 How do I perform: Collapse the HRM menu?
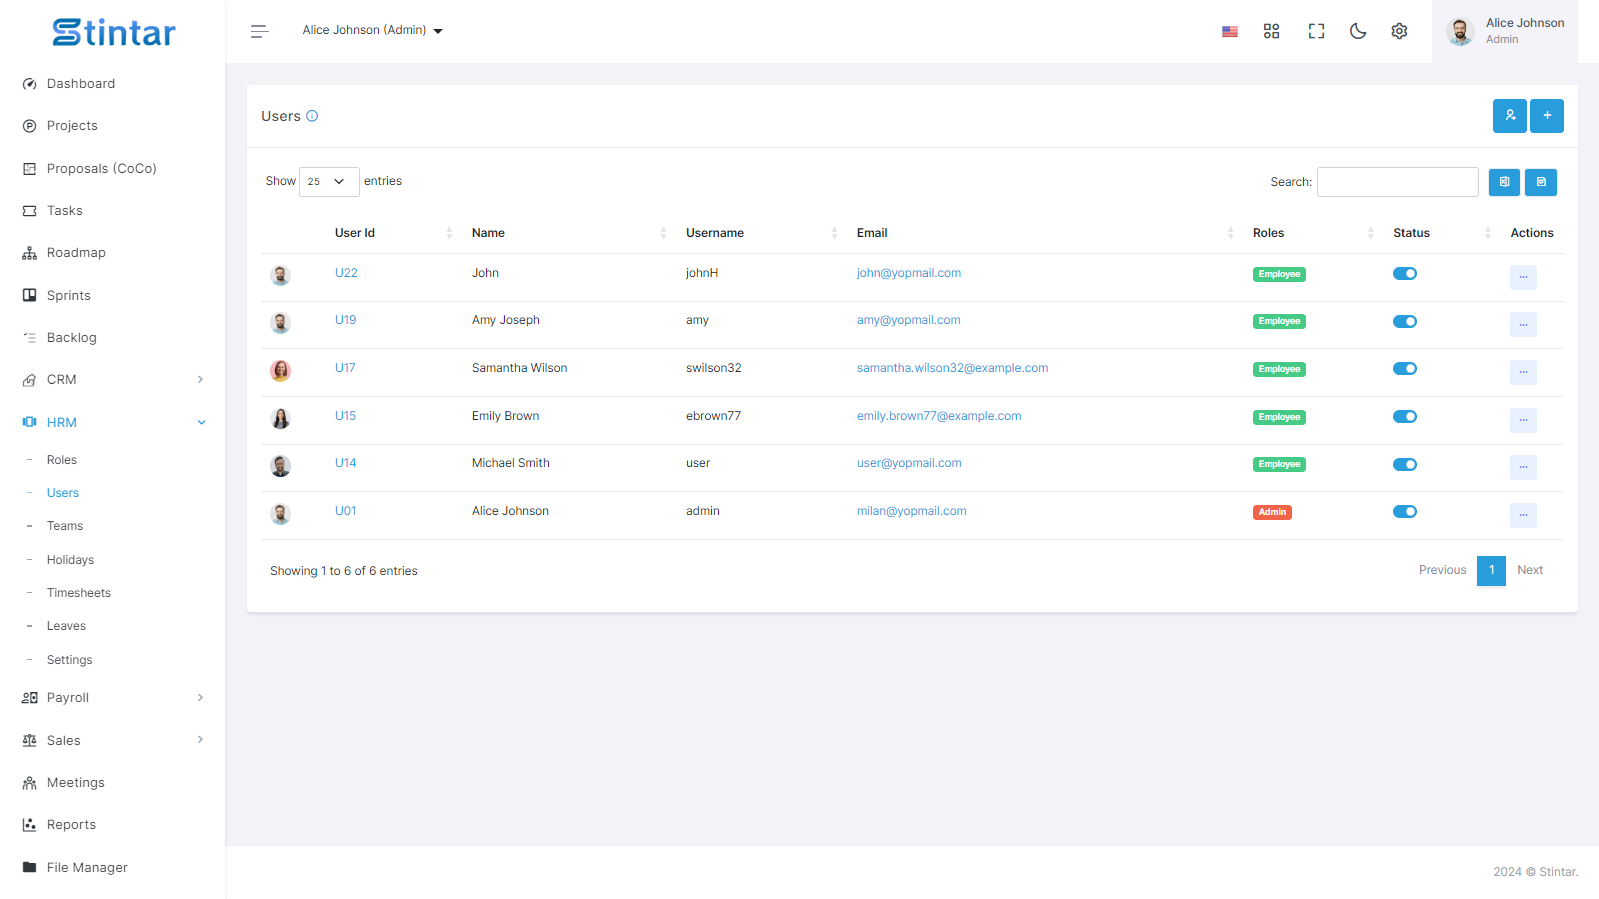click(113, 422)
